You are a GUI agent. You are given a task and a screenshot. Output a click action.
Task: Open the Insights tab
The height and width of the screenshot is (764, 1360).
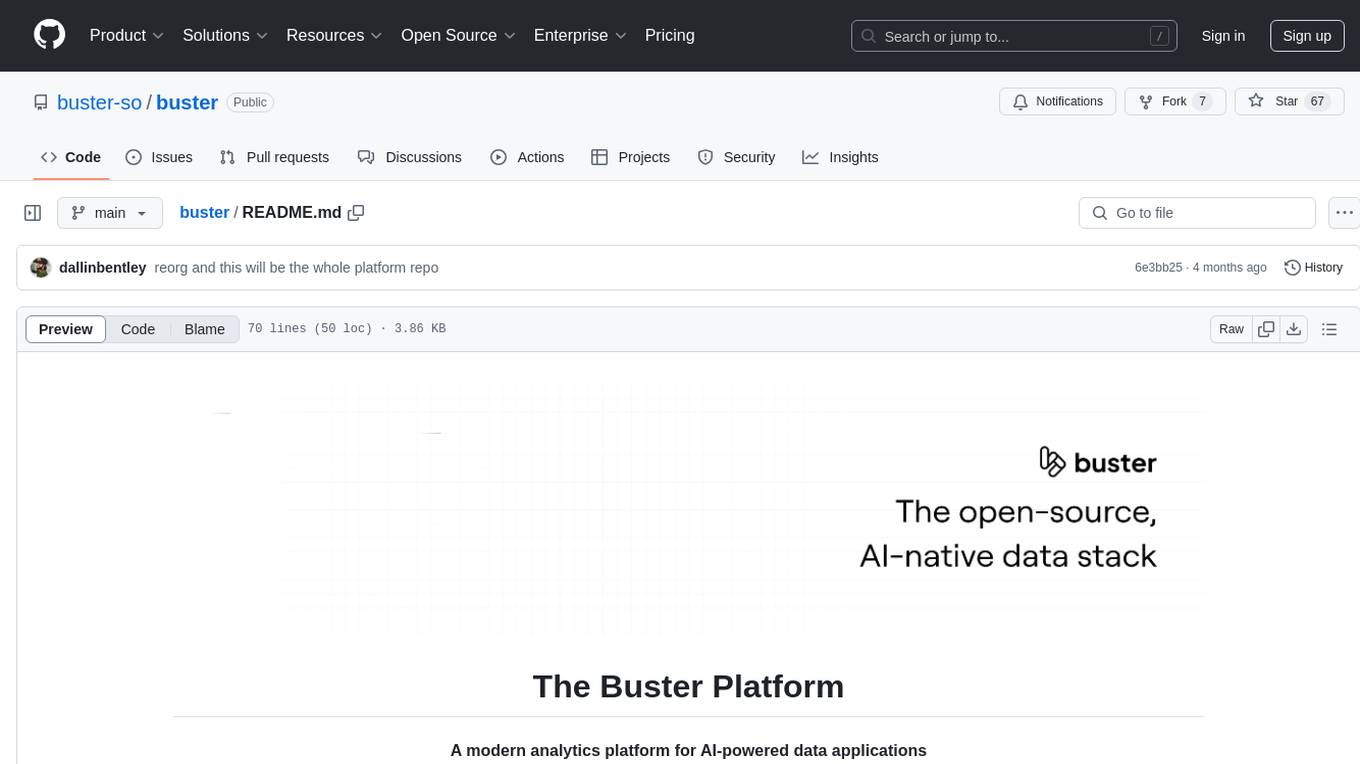coord(840,157)
